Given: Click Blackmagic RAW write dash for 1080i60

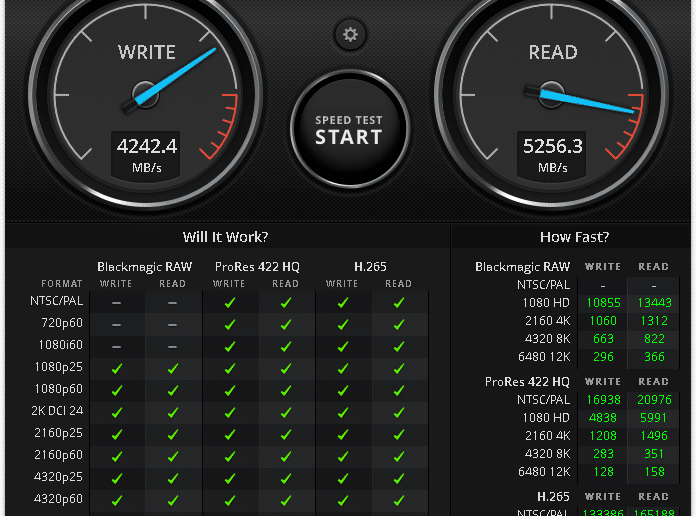Looking at the screenshot, I should (x=116, y=347).
